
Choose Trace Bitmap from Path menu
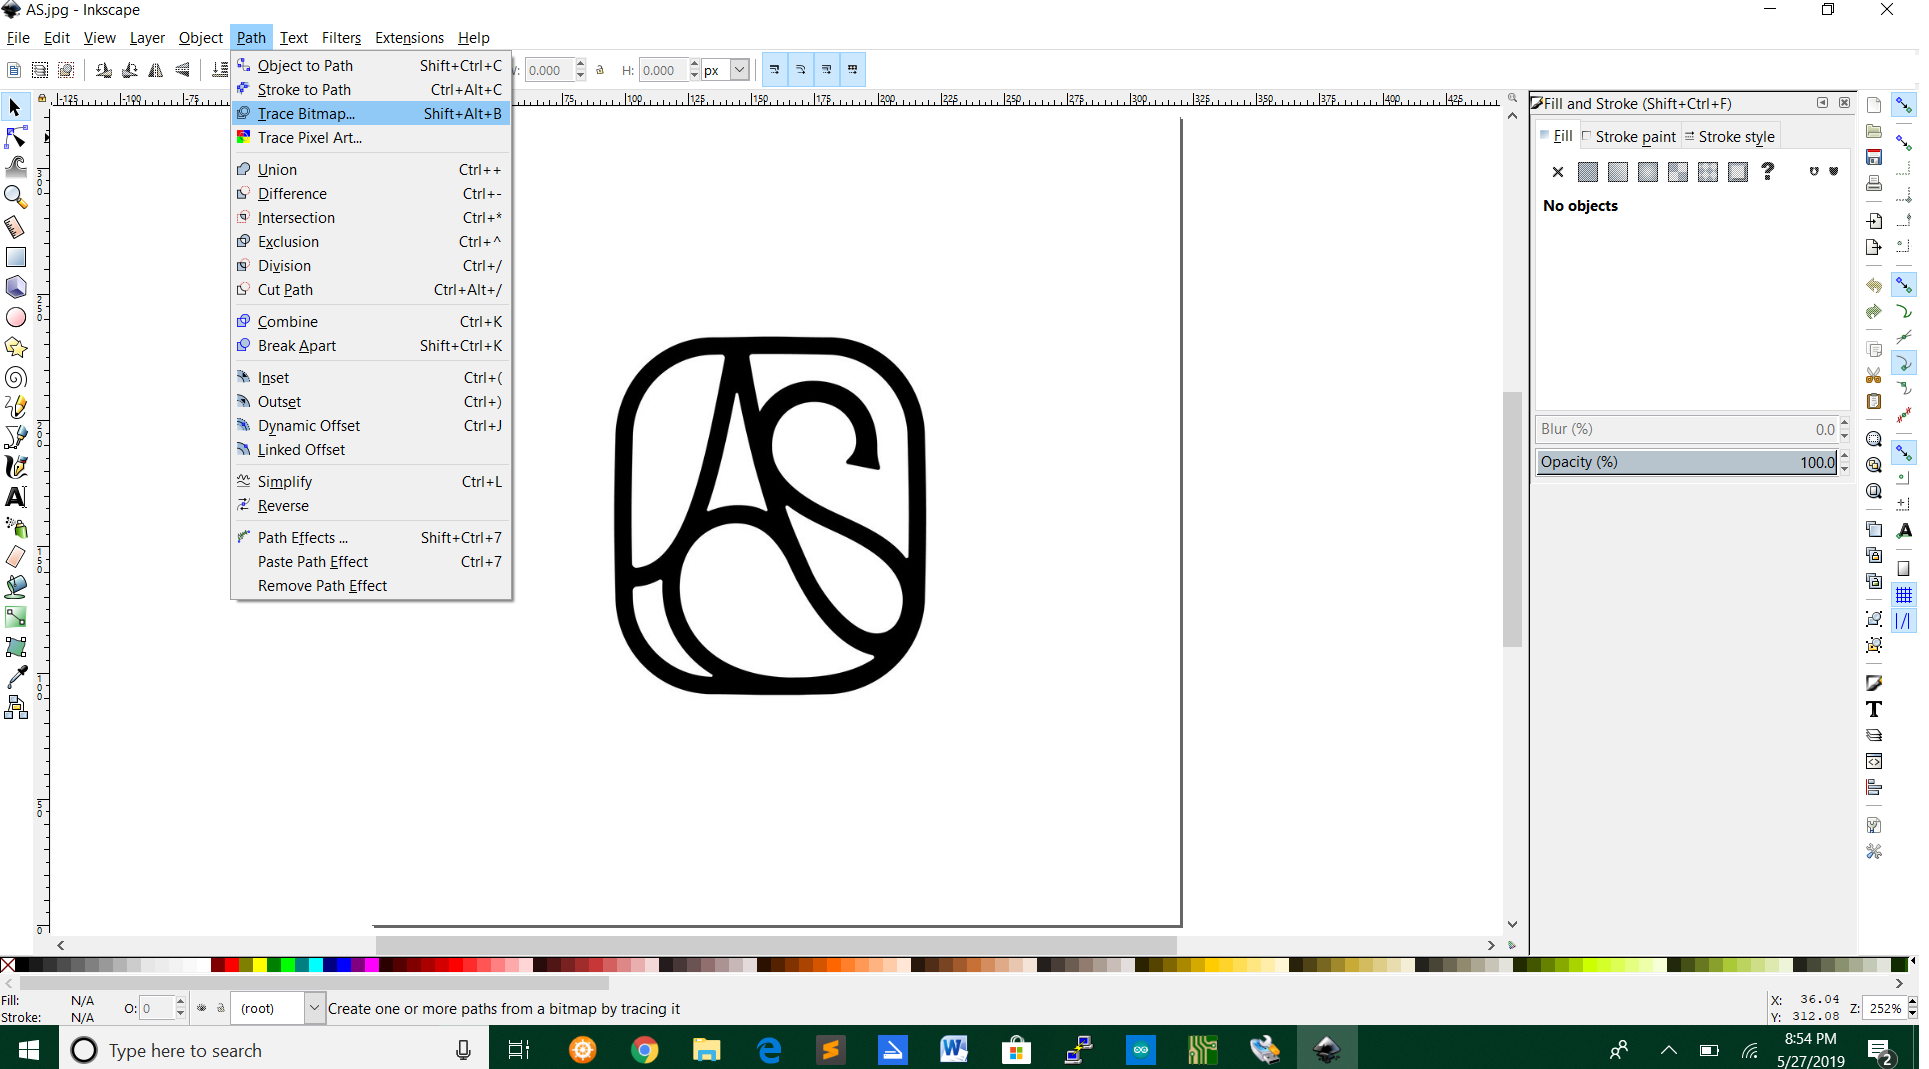pos(371,114)
